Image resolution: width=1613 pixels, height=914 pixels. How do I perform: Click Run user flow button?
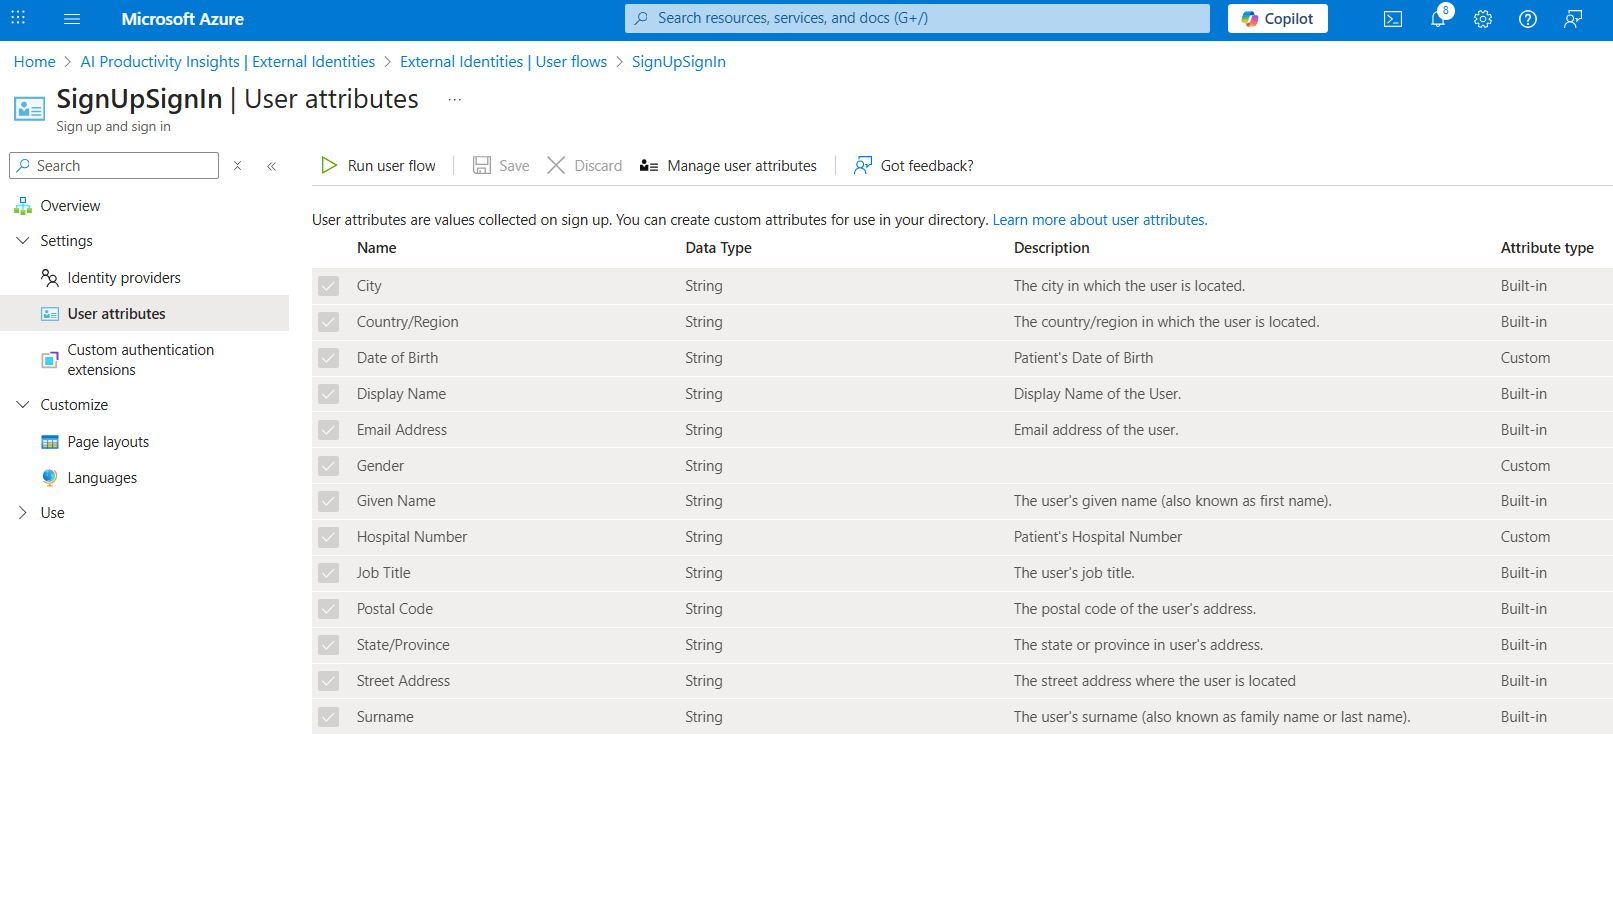coord(378,166)
